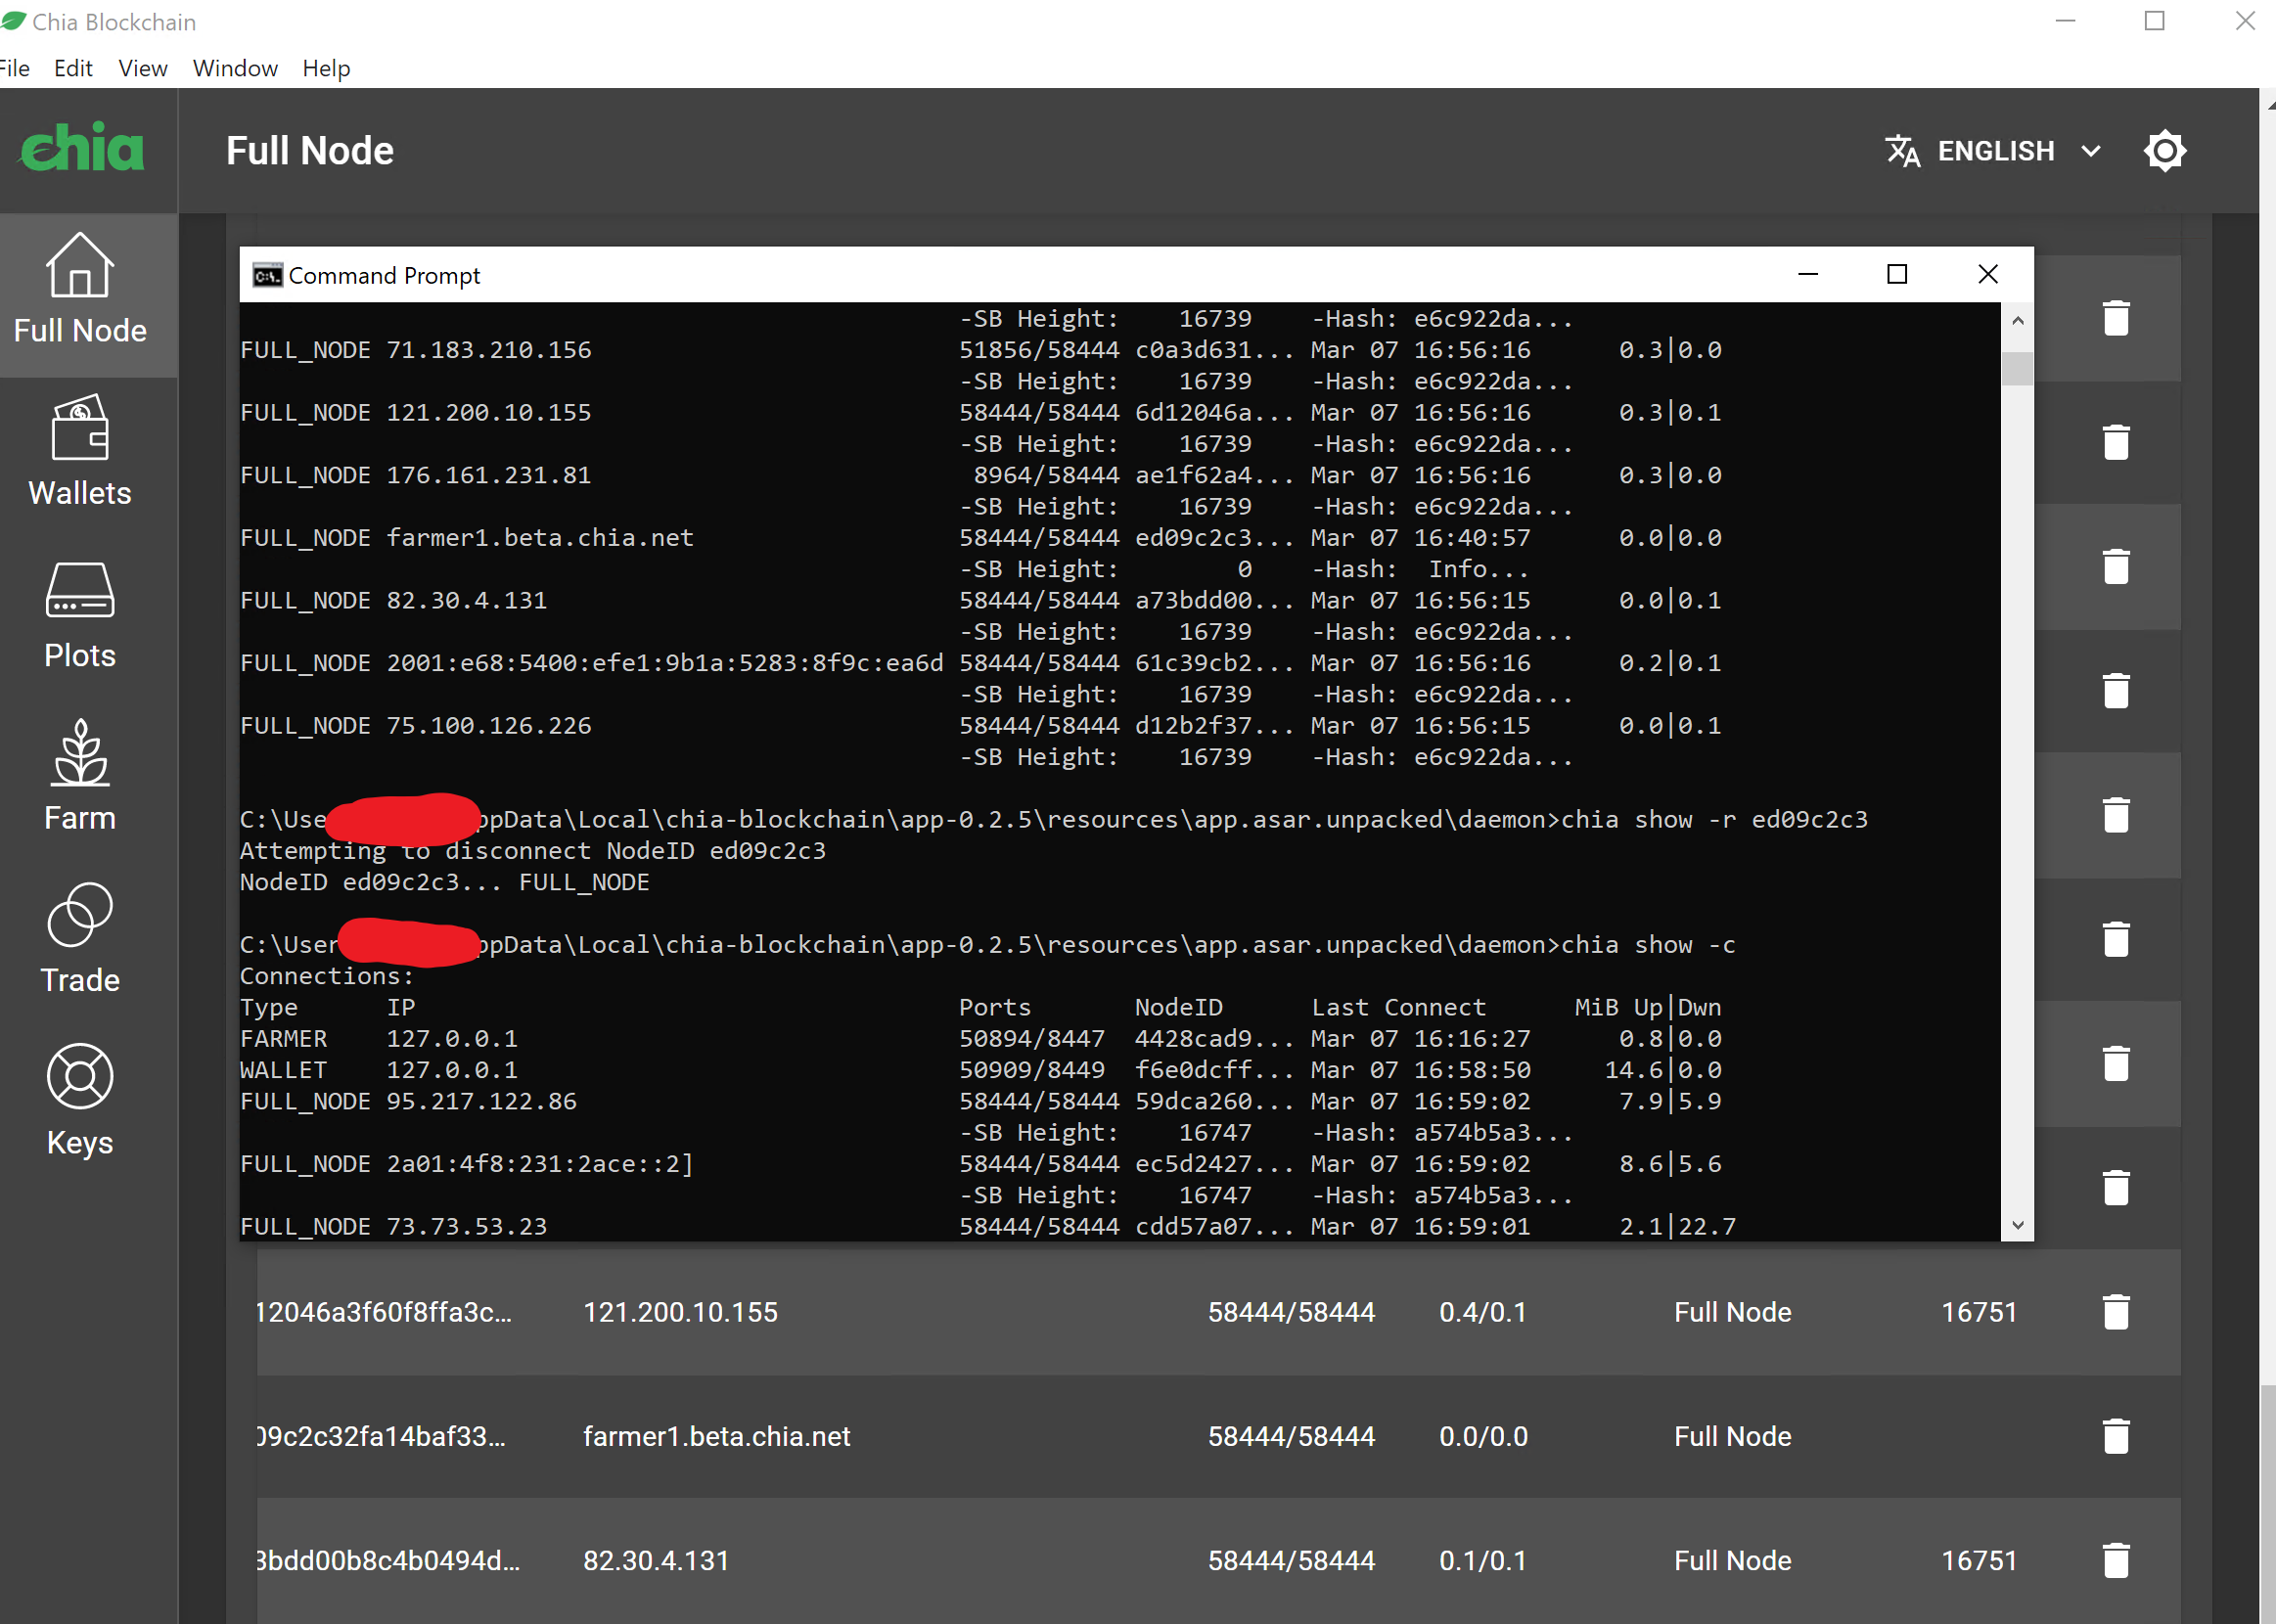This screenshot has width=2276, height=1624.
Task: Open the Help menu
Action: pos(326,68)
